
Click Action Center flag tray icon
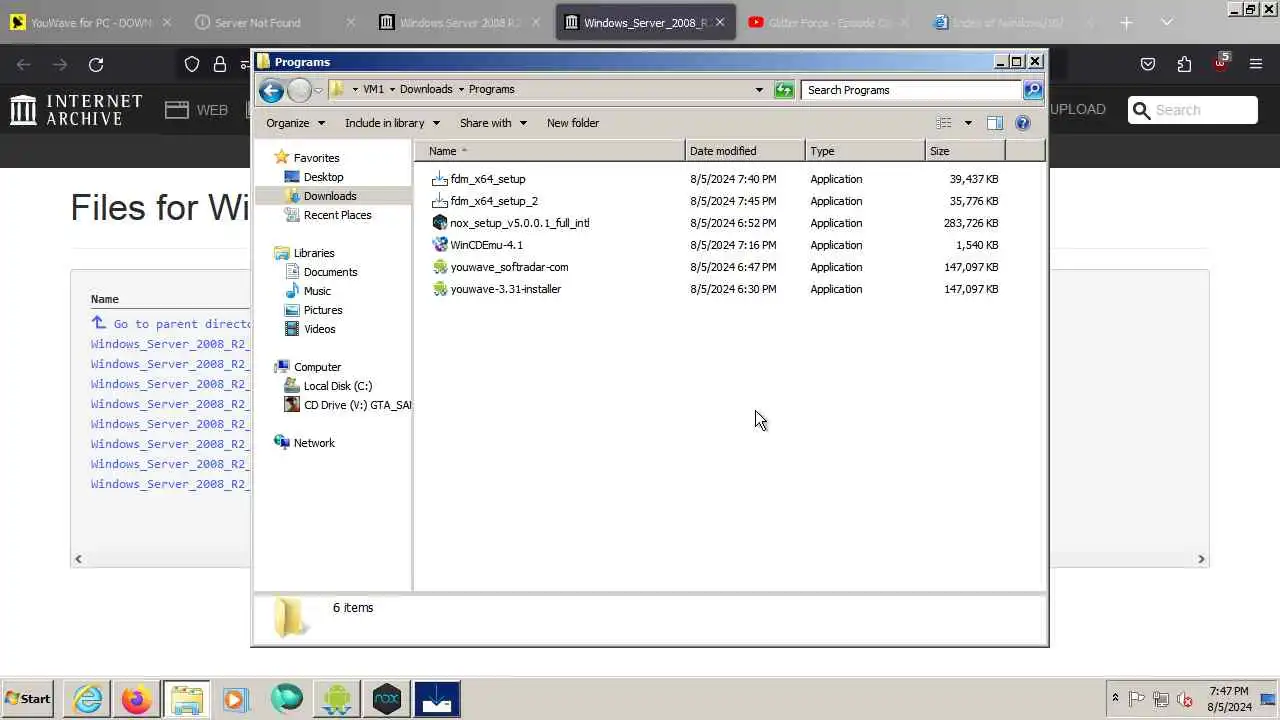click(1137, 699)
